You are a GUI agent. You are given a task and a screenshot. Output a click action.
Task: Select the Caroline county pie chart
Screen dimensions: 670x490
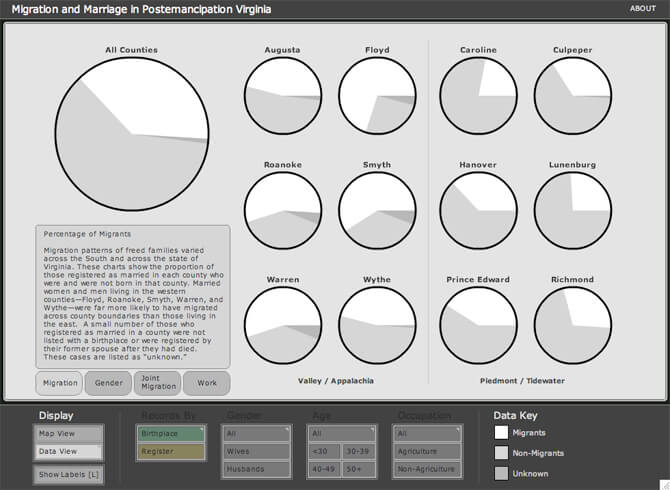[x=478, y=95]
